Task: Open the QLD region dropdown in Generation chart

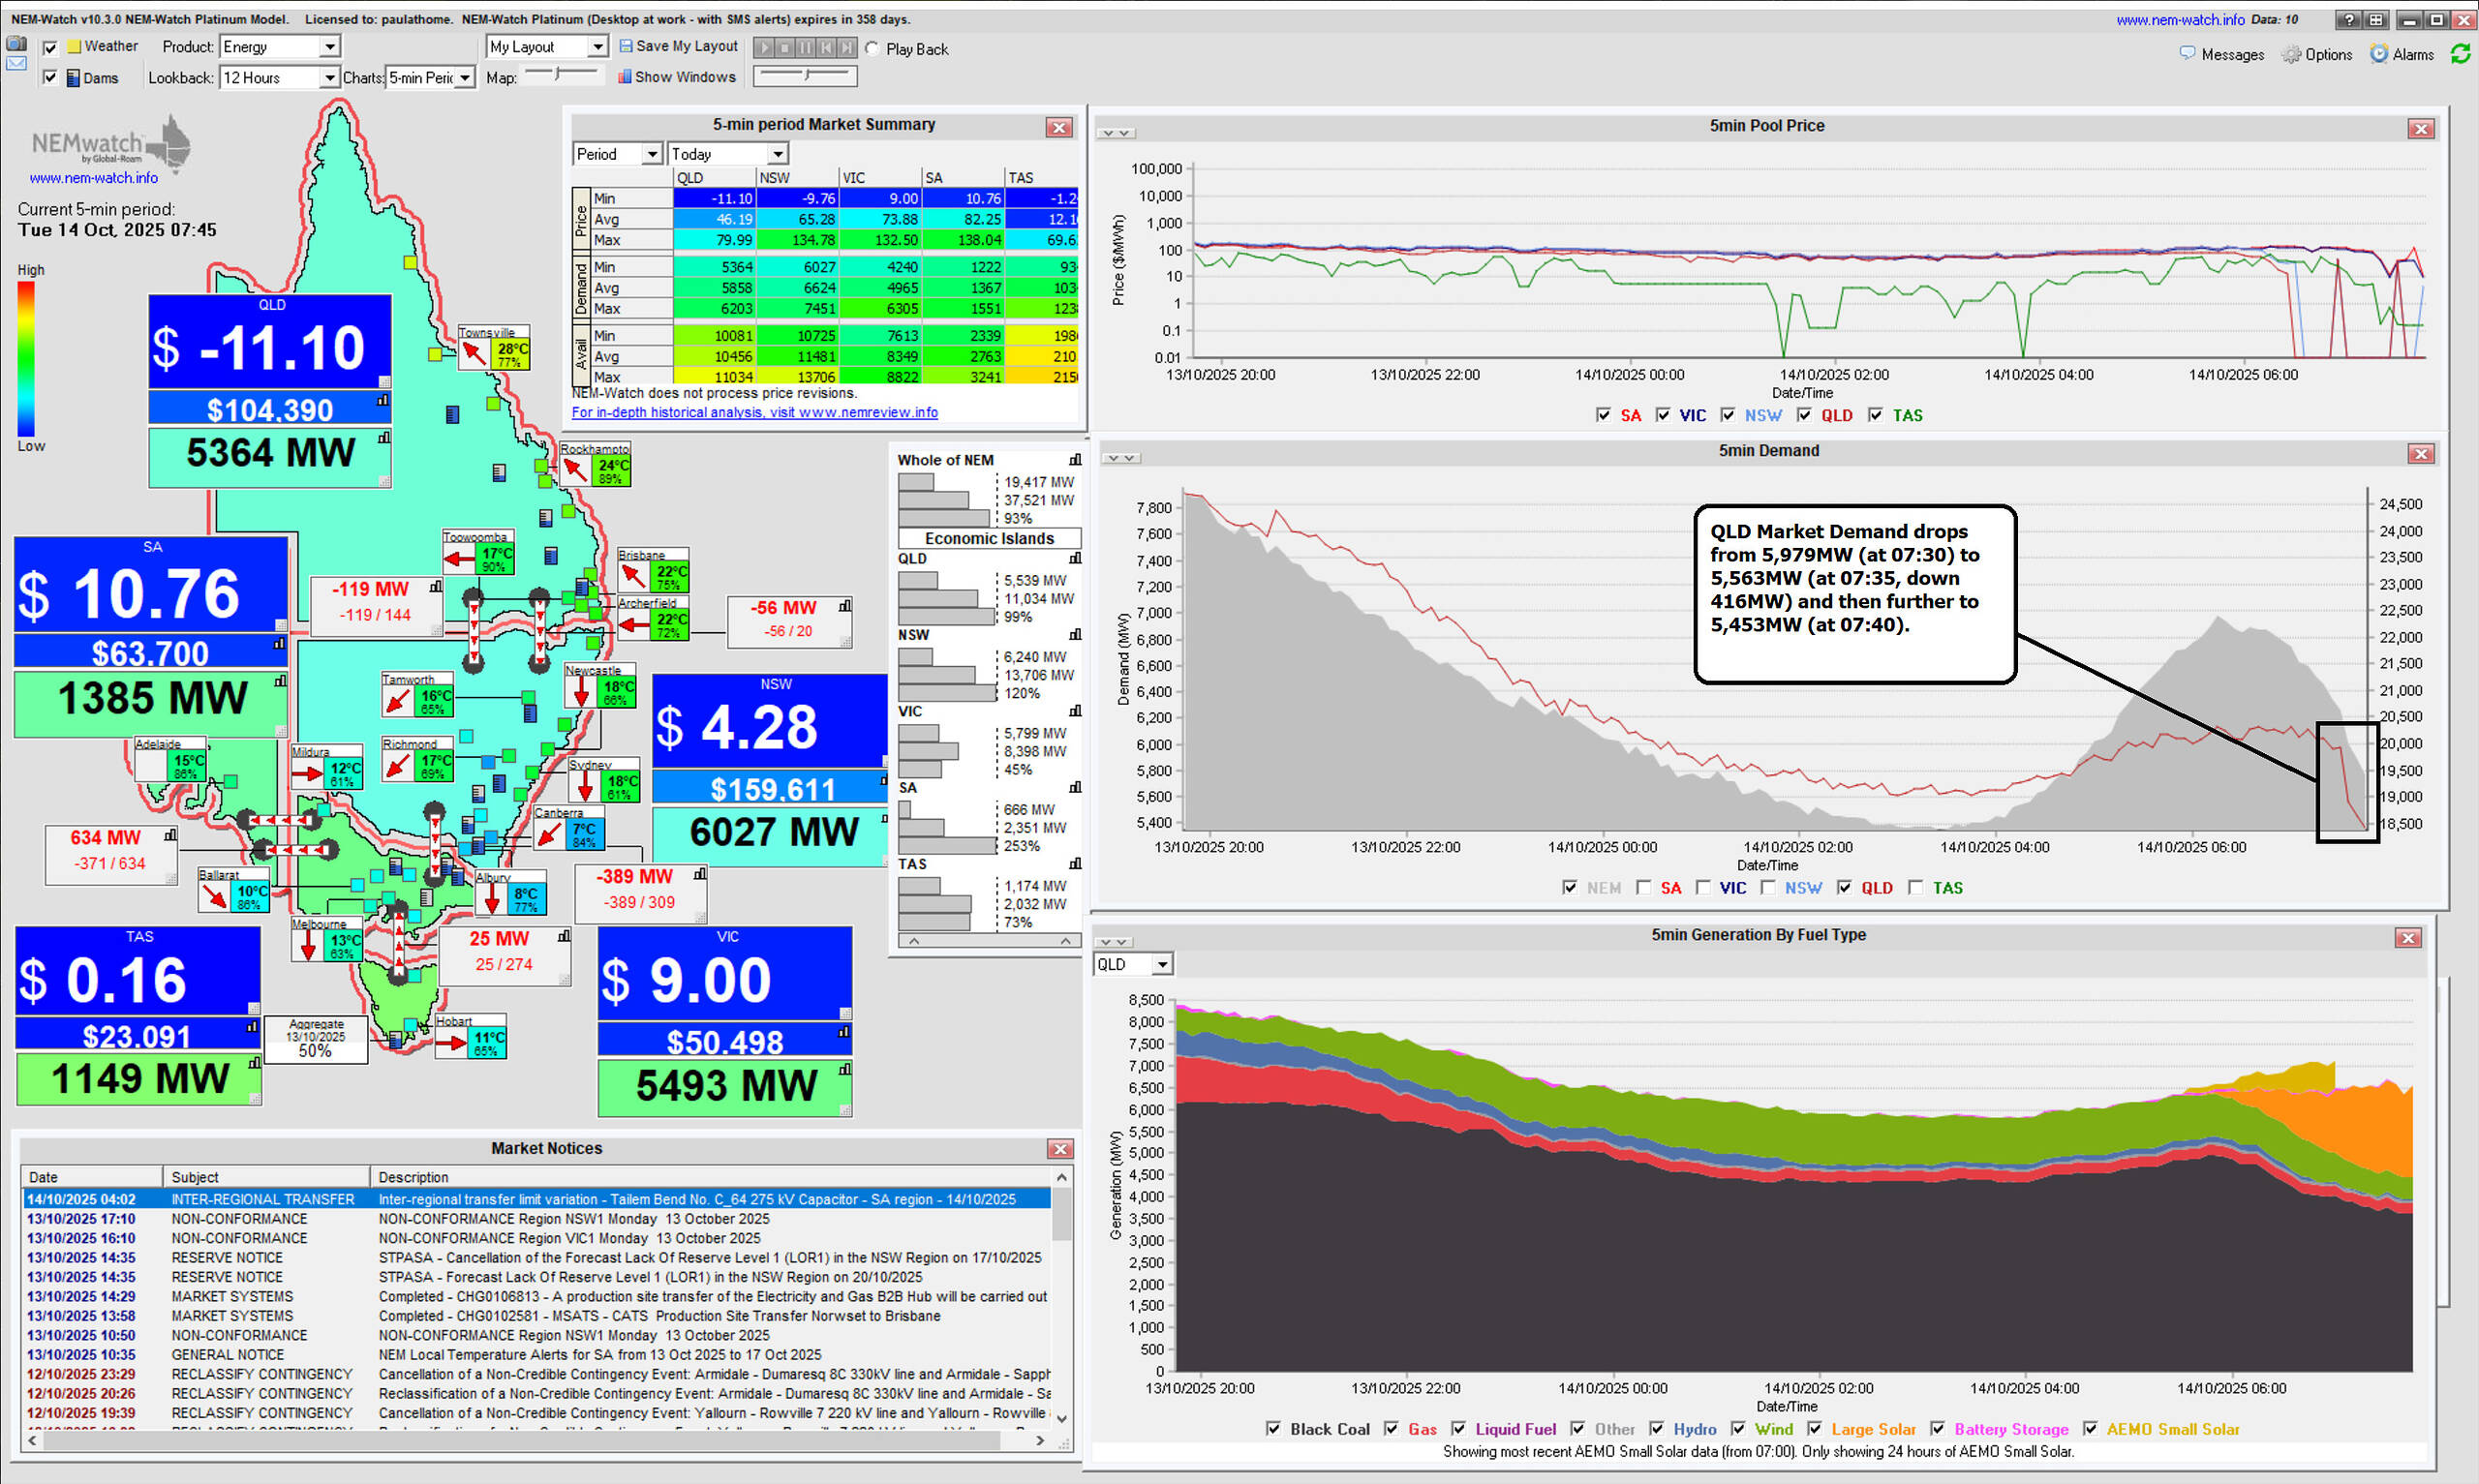Action: tap(1161, 964)
